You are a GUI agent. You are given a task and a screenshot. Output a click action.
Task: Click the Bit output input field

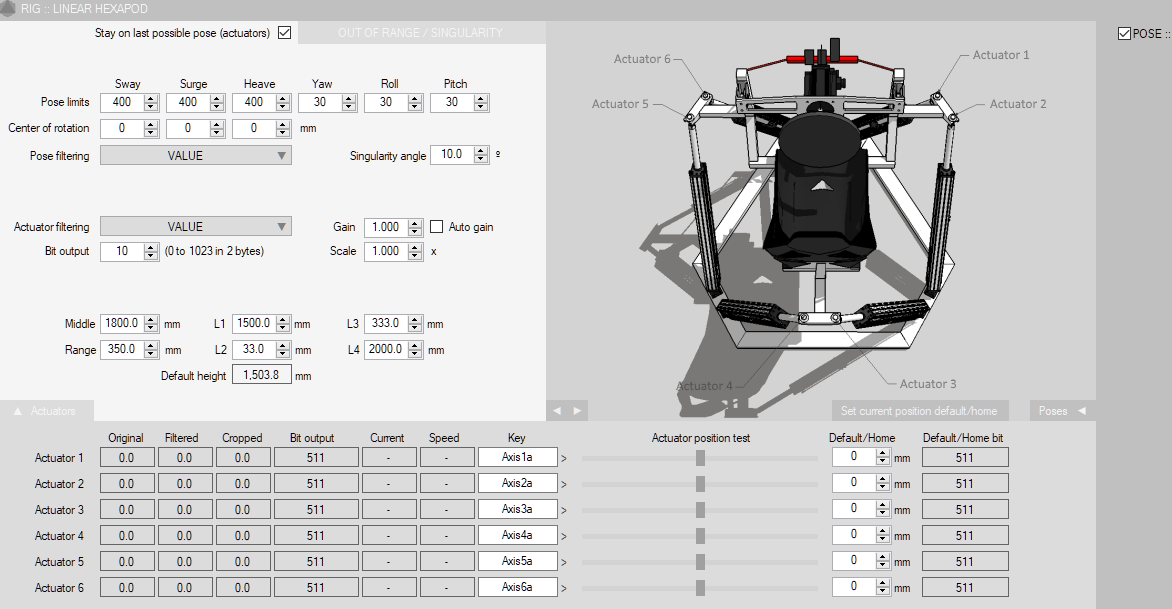[122, 252]
